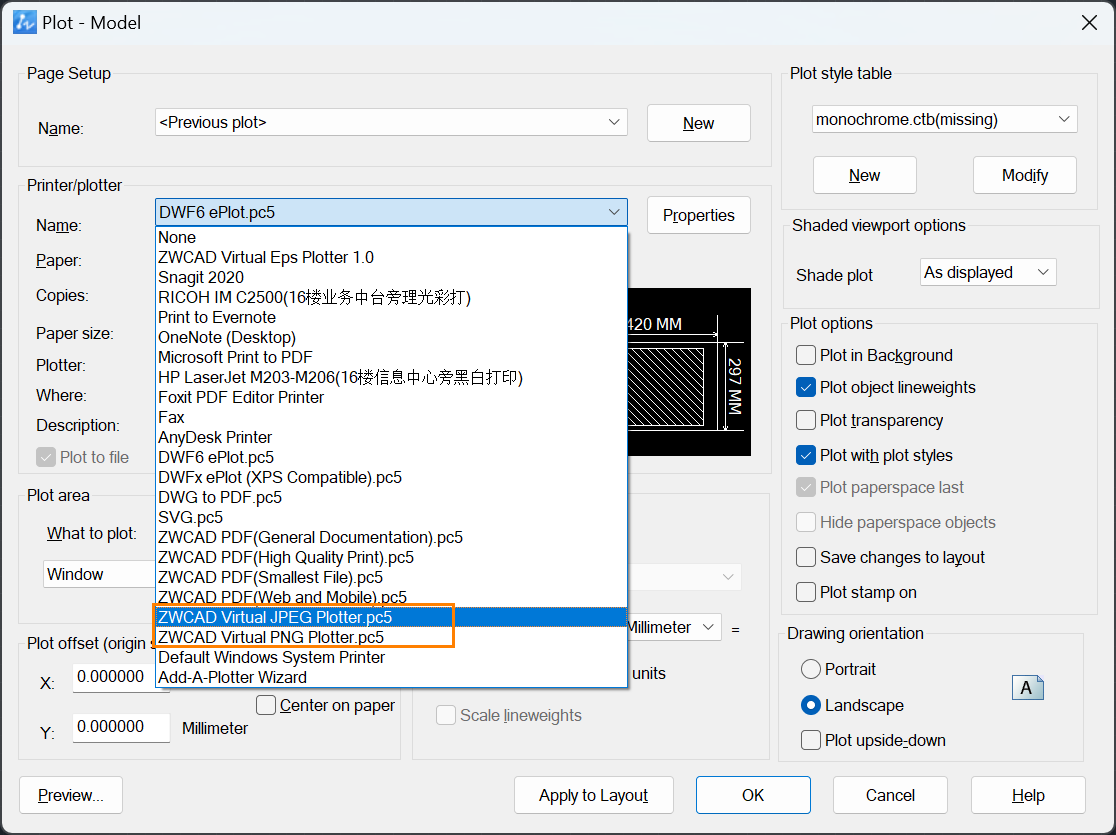Open the Plot style table dropdown
The width and height of the screenshot is (1116, 835).
[944, 119]
